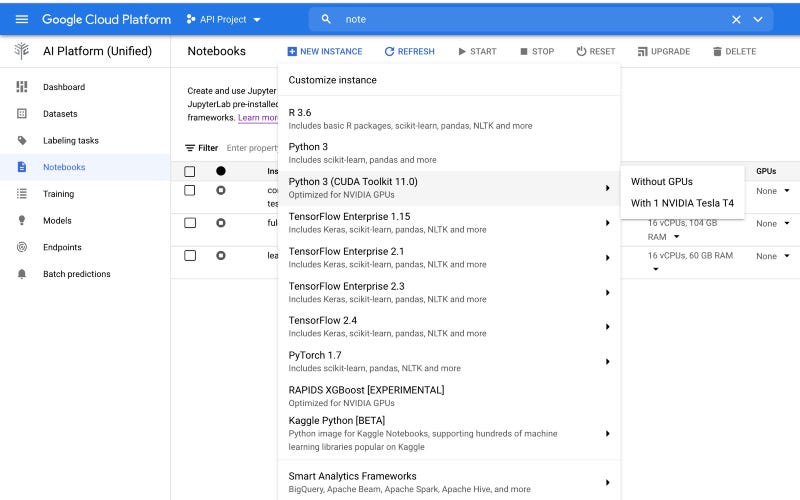
Task: Choose With 1 NVIDIA Tesla T4
Action: (x=682, y=203)
